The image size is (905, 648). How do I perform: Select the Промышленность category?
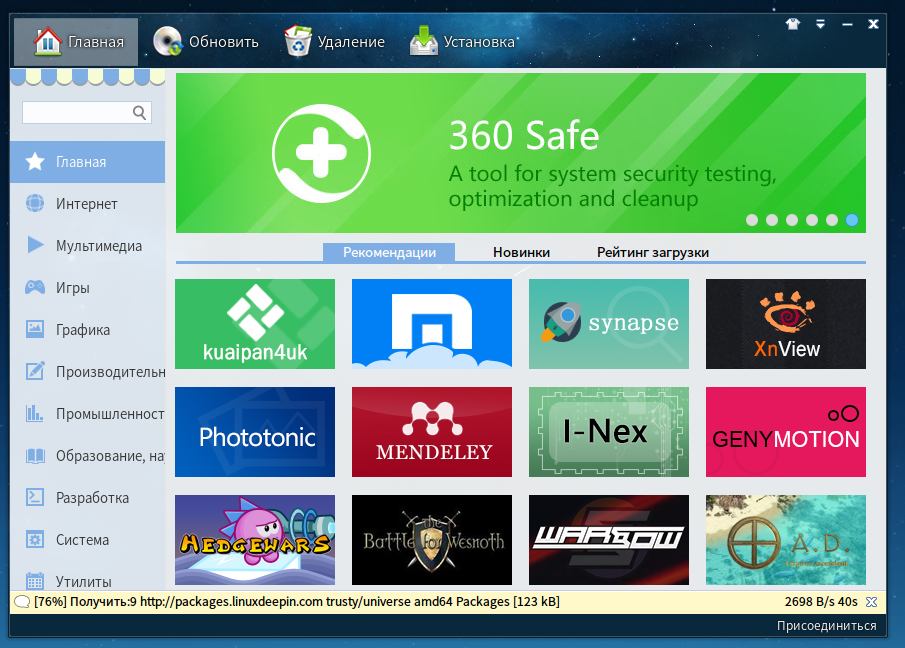click(x=87, y=414)
